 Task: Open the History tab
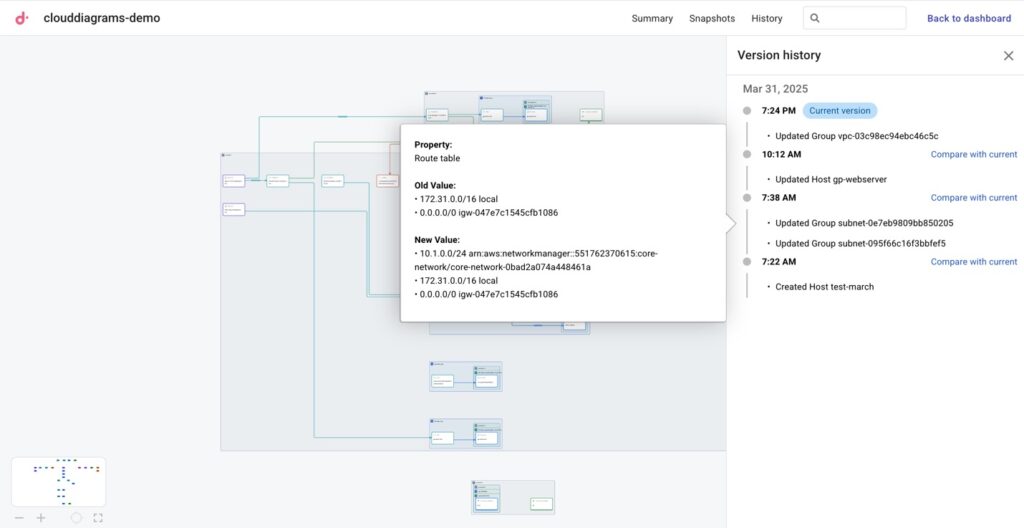pyautogui.click(x=767, y=18)
